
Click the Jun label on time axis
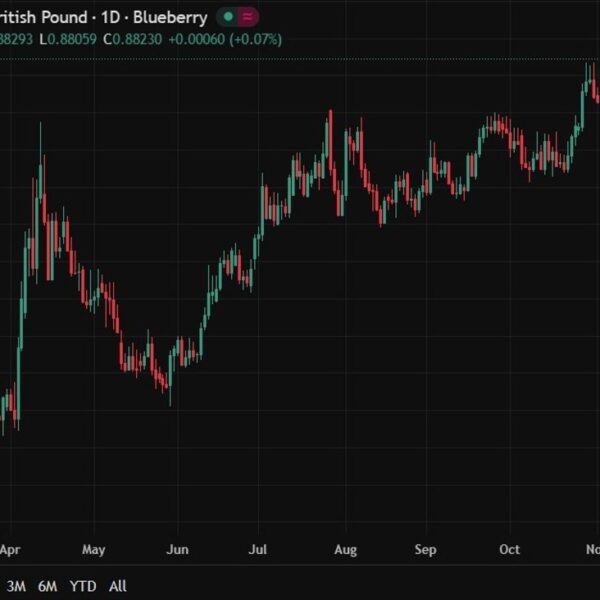pyautogui.click(x=177, y=550)
